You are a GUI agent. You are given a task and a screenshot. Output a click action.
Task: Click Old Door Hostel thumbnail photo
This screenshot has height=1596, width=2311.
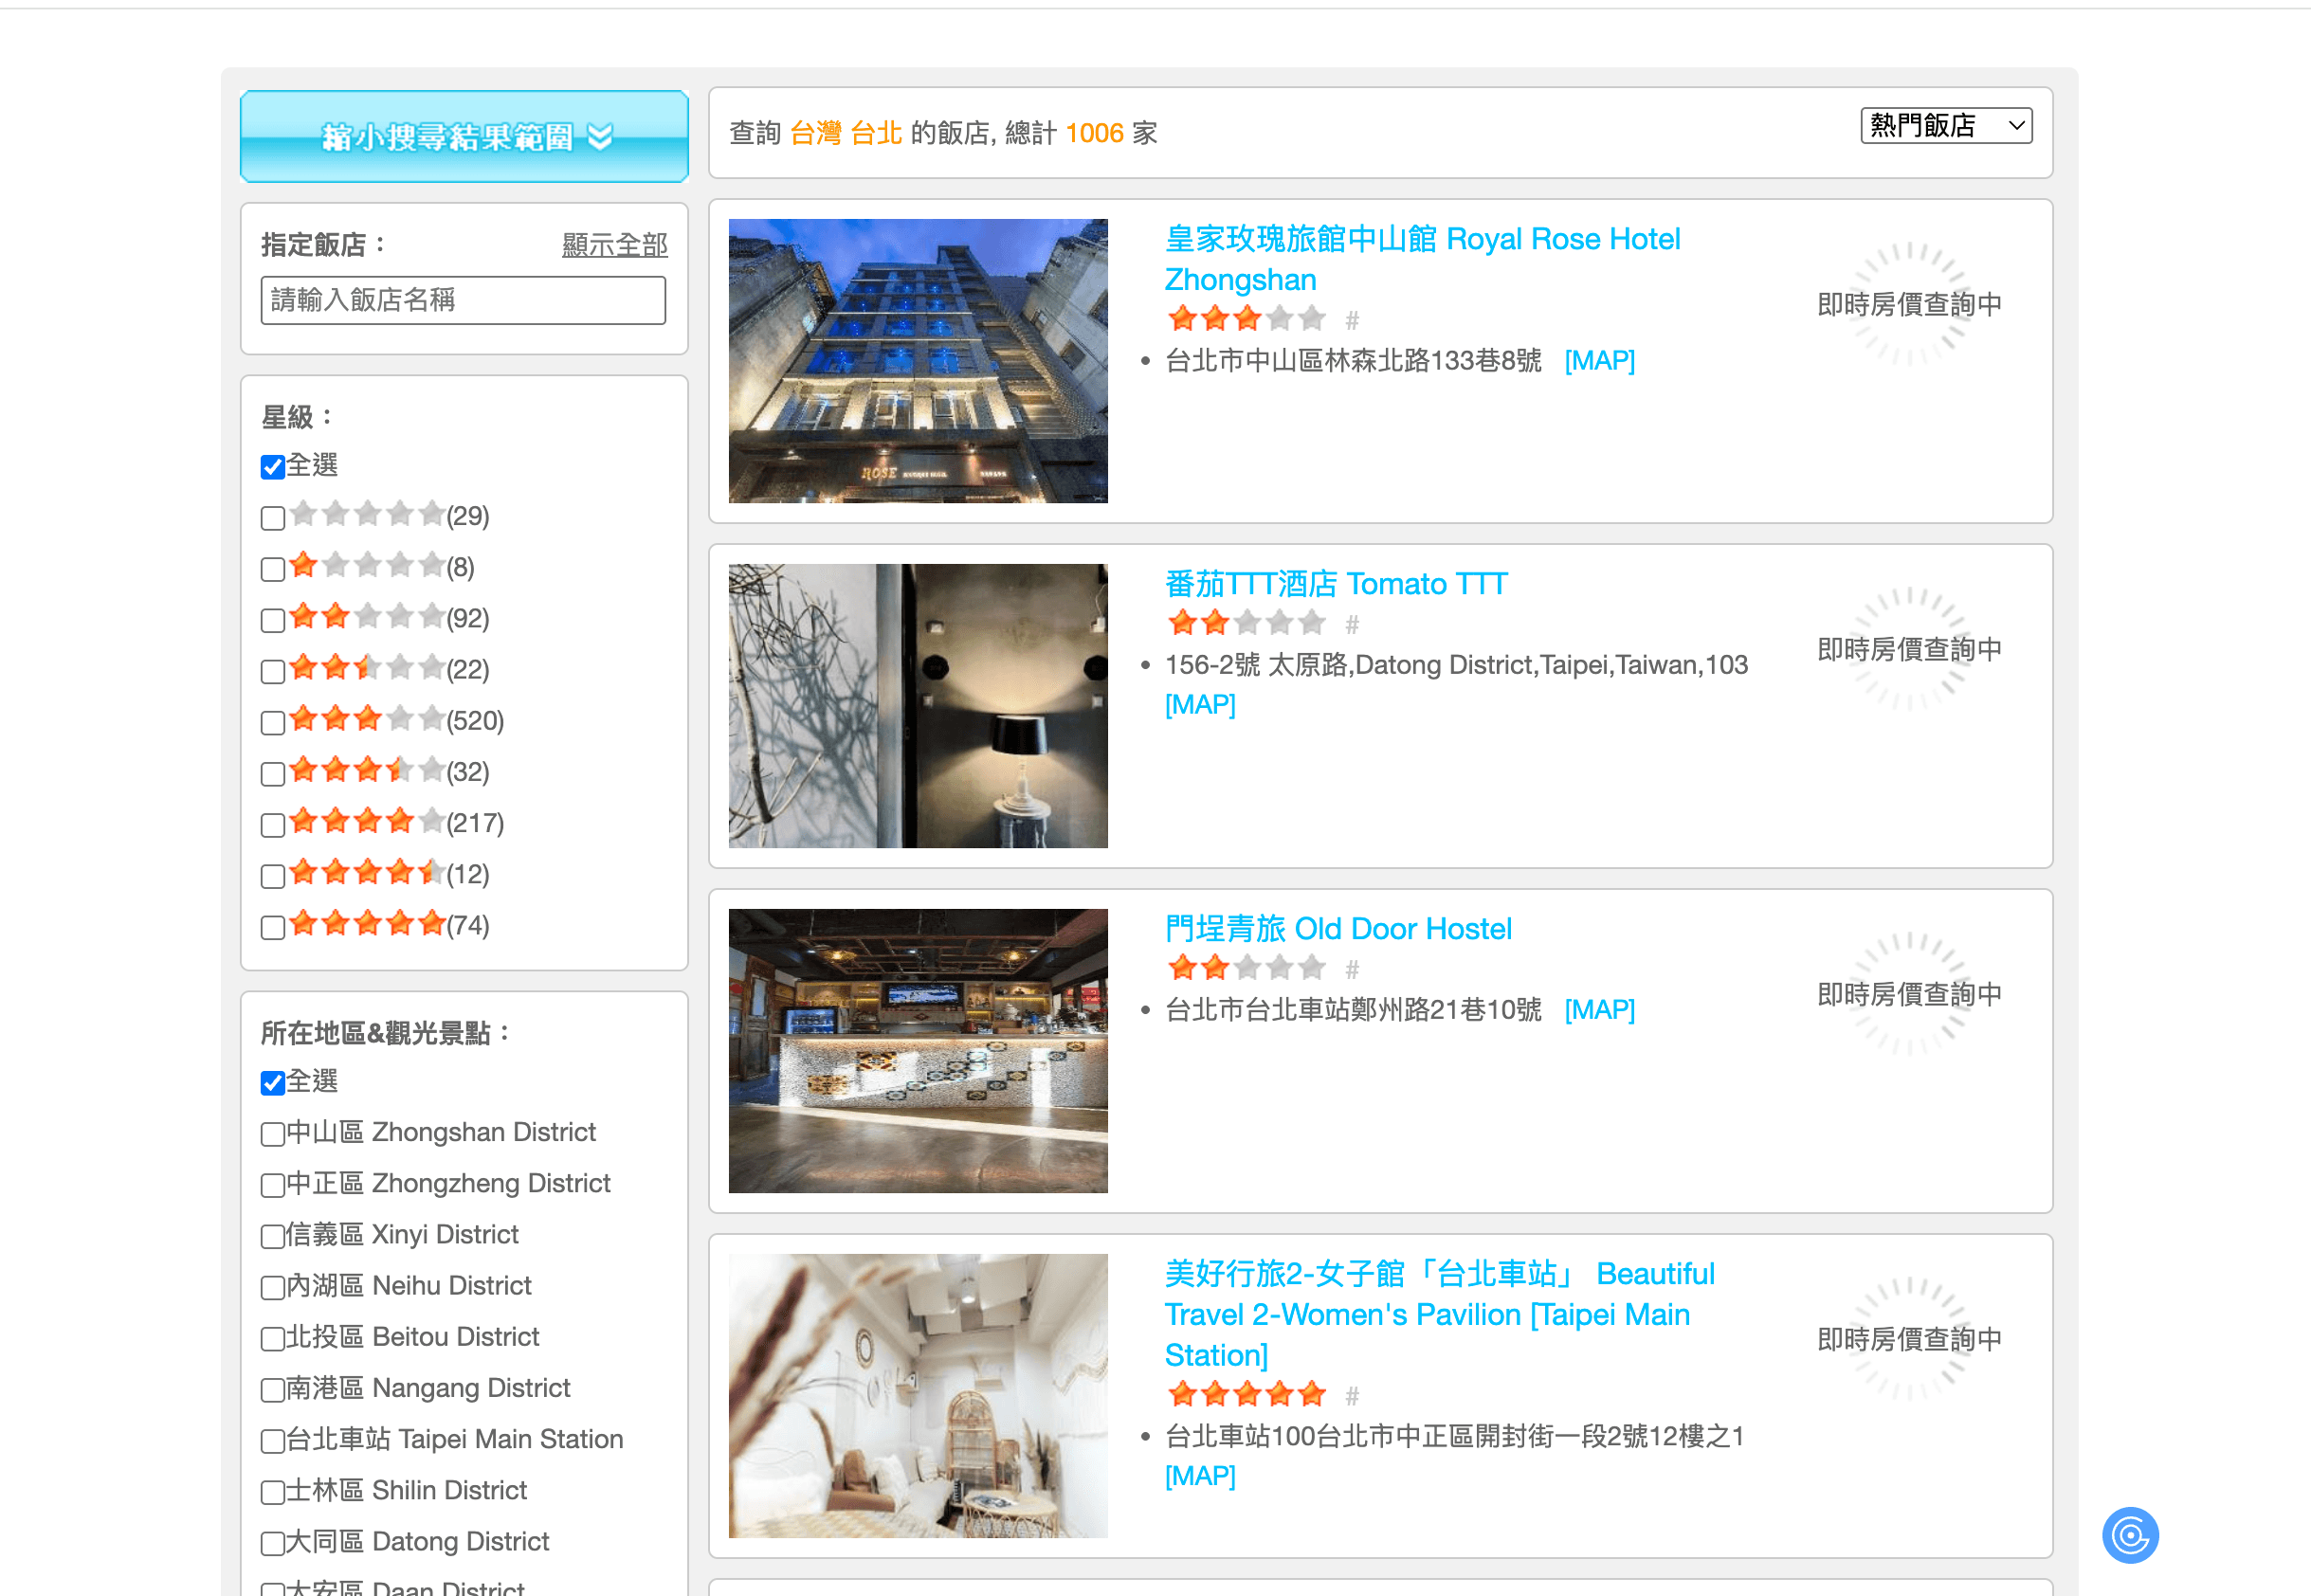click(x=917, y=1050)
